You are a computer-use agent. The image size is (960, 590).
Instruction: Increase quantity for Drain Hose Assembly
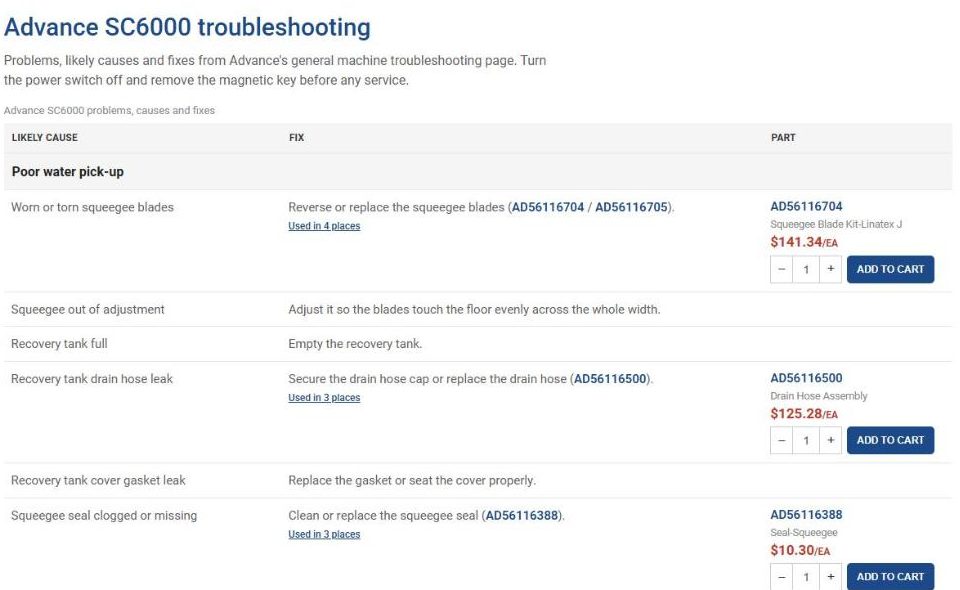click(x=830, y=441)
